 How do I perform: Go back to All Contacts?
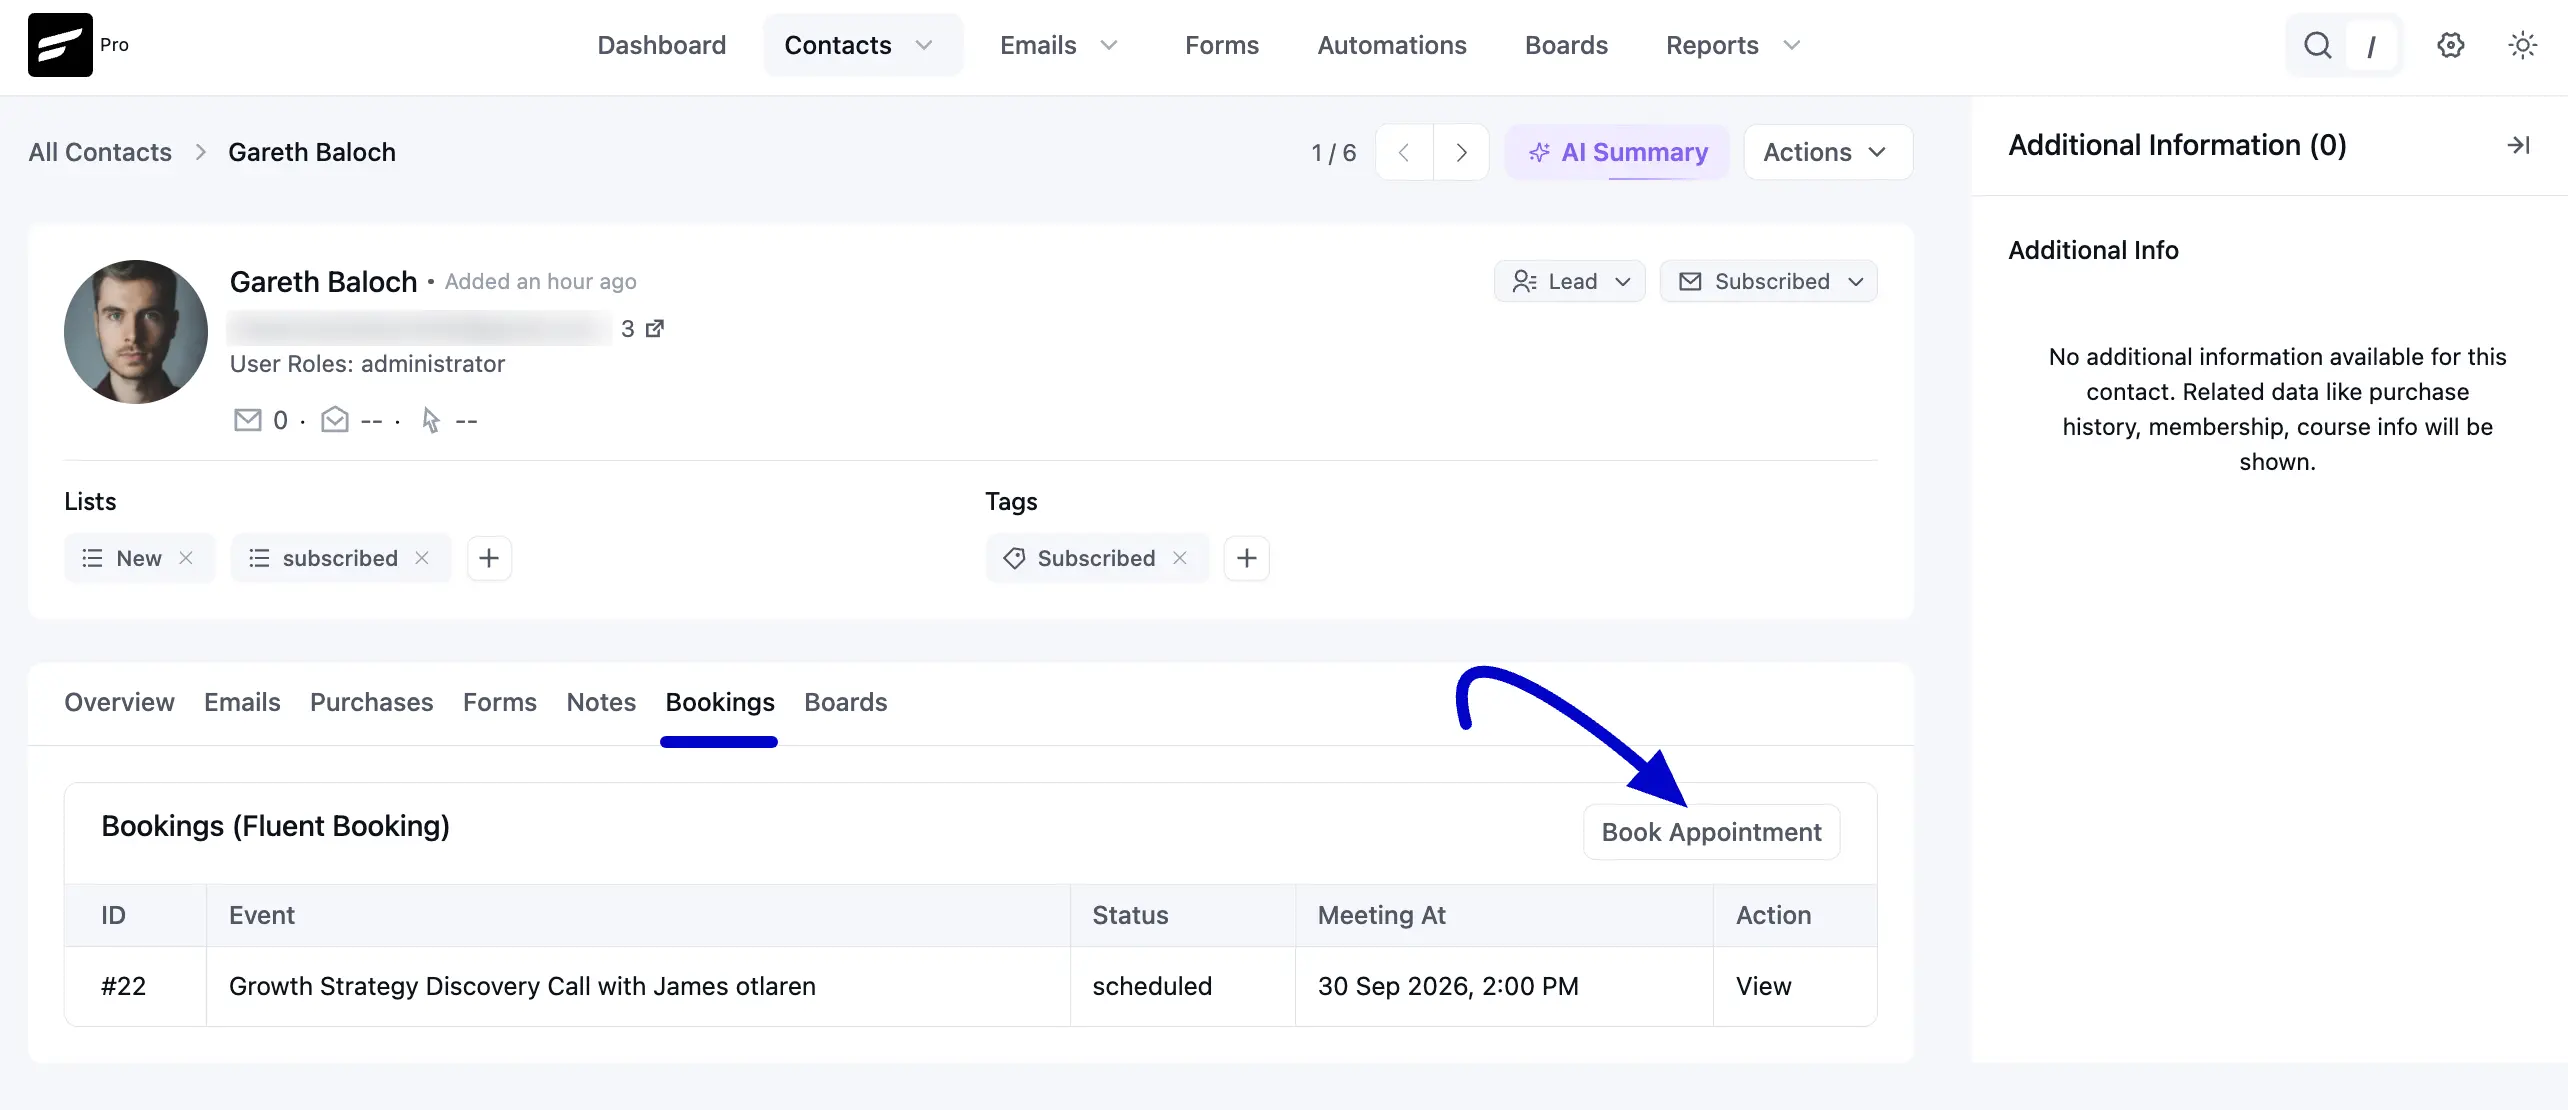pyautogui.click(x=100, y=152)
